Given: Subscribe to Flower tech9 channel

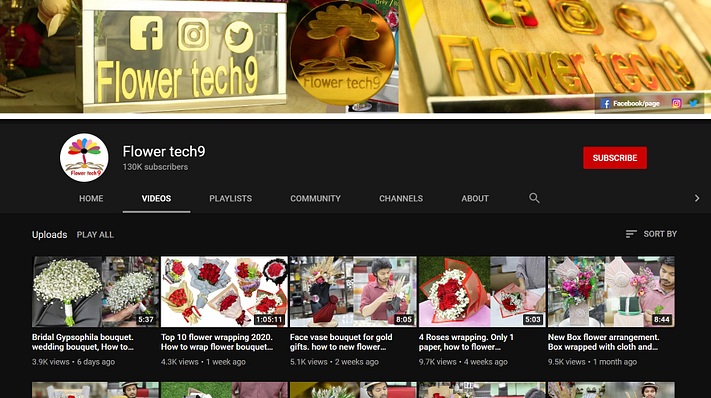Looking at the screenshot, I should coord(615,158).
